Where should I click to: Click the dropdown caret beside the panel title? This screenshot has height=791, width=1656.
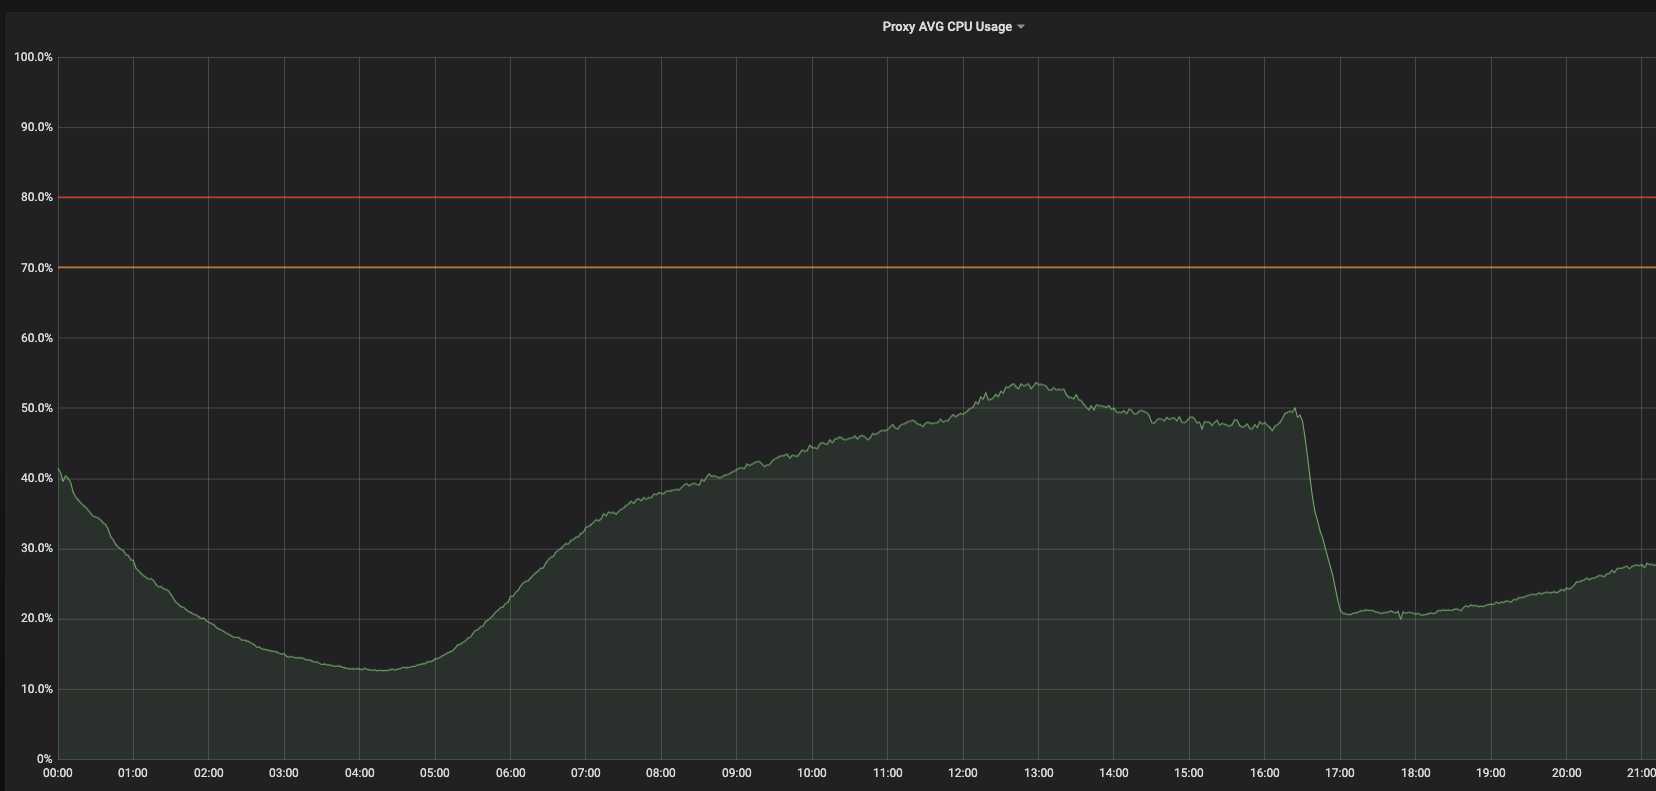point(1021,27)
